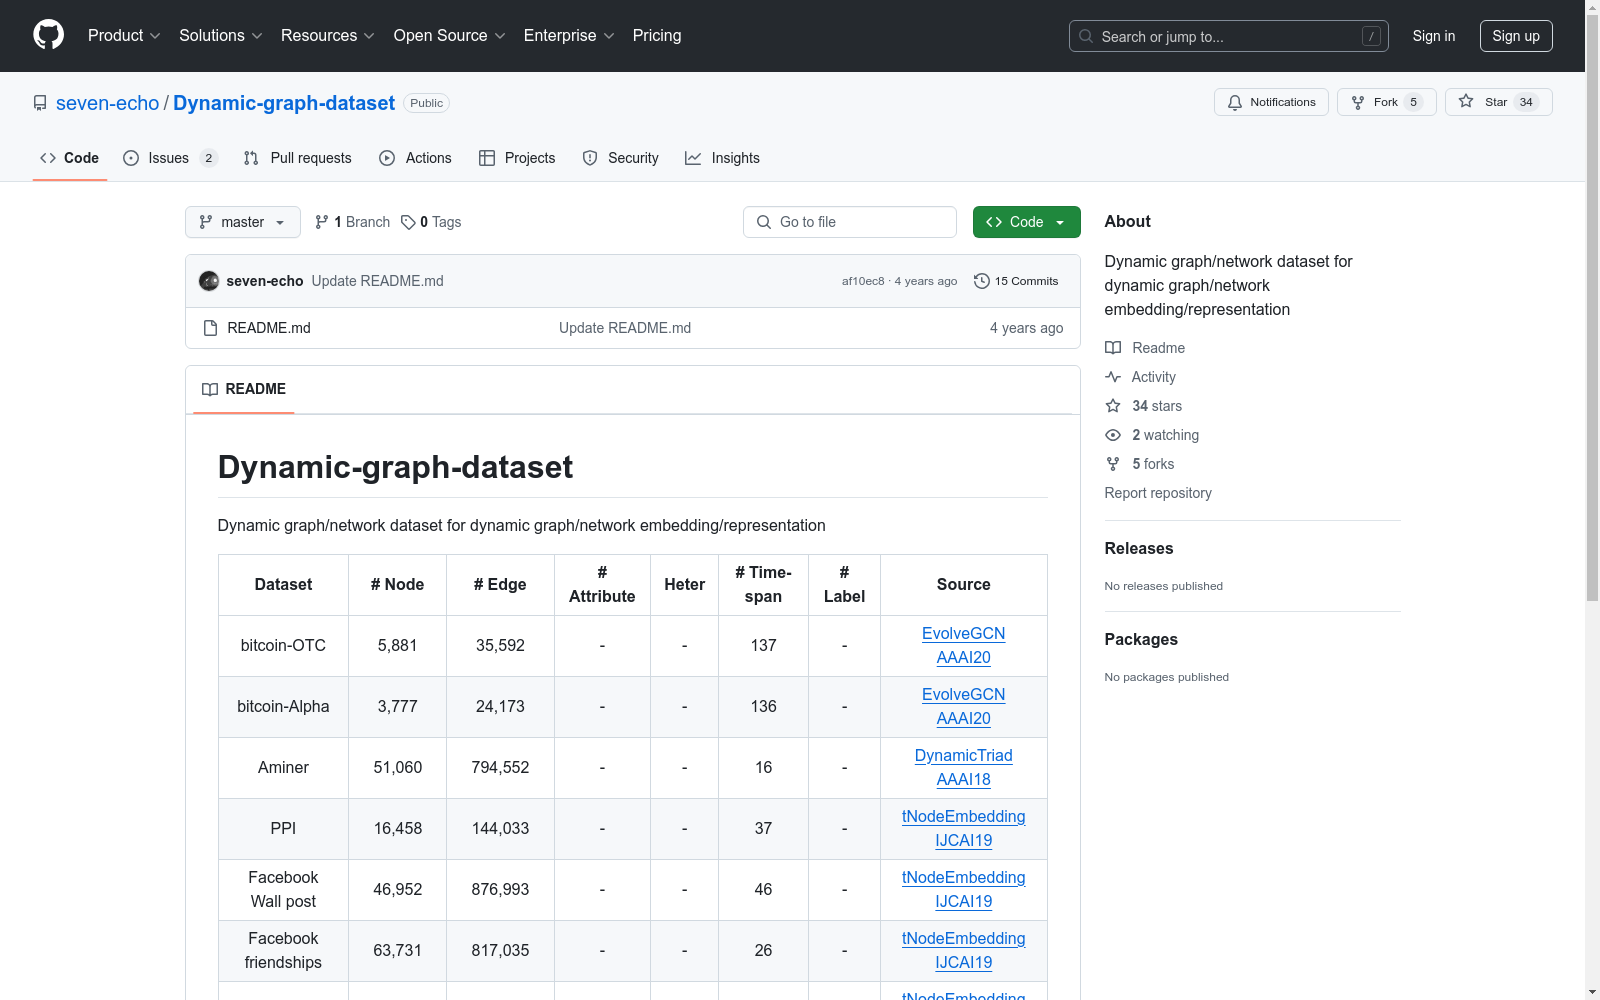Screen dimensions: 1600x1000
Task: Expand the Open Source menu
Action: click(x=450, y=36)
